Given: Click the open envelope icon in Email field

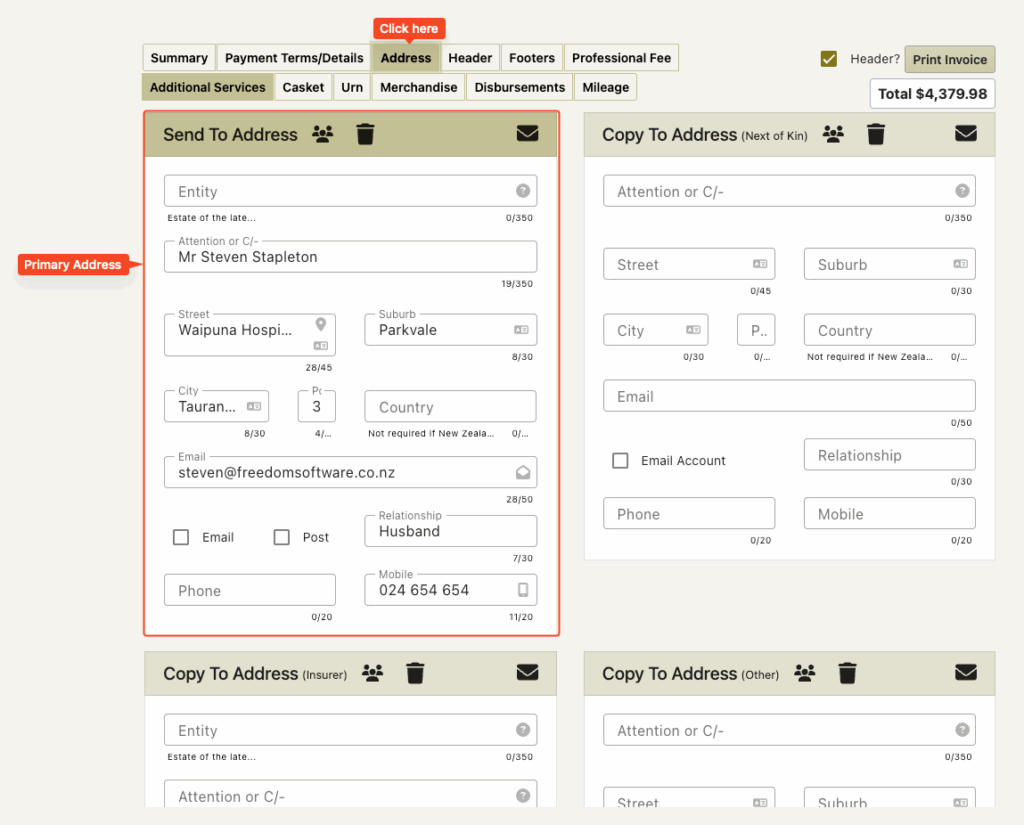Looking at the screenshot, I should [522, 472].
